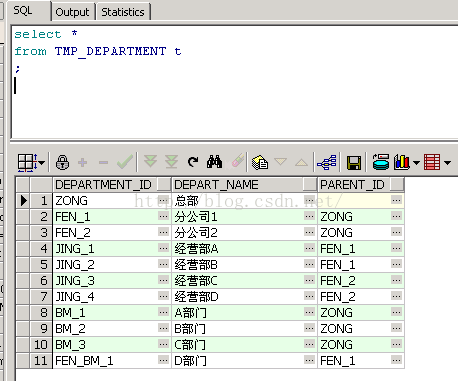Click the delete record minus icon
Screen dimensions: 458x381
(103, 163)
